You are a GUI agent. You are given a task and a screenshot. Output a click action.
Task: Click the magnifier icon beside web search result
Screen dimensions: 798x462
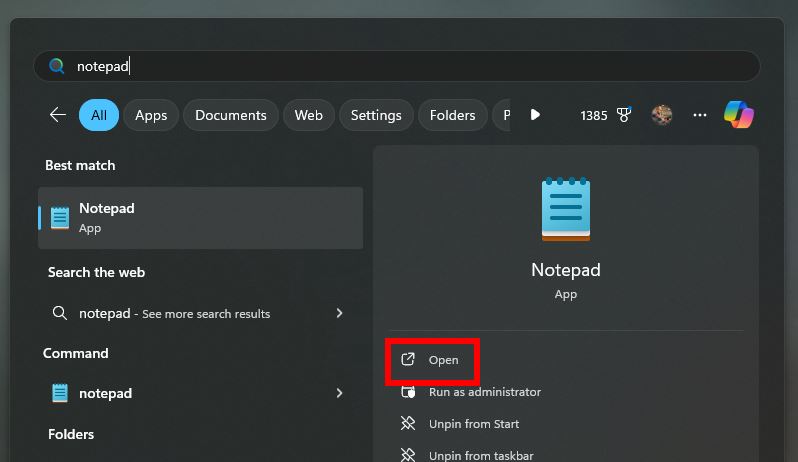60,313
